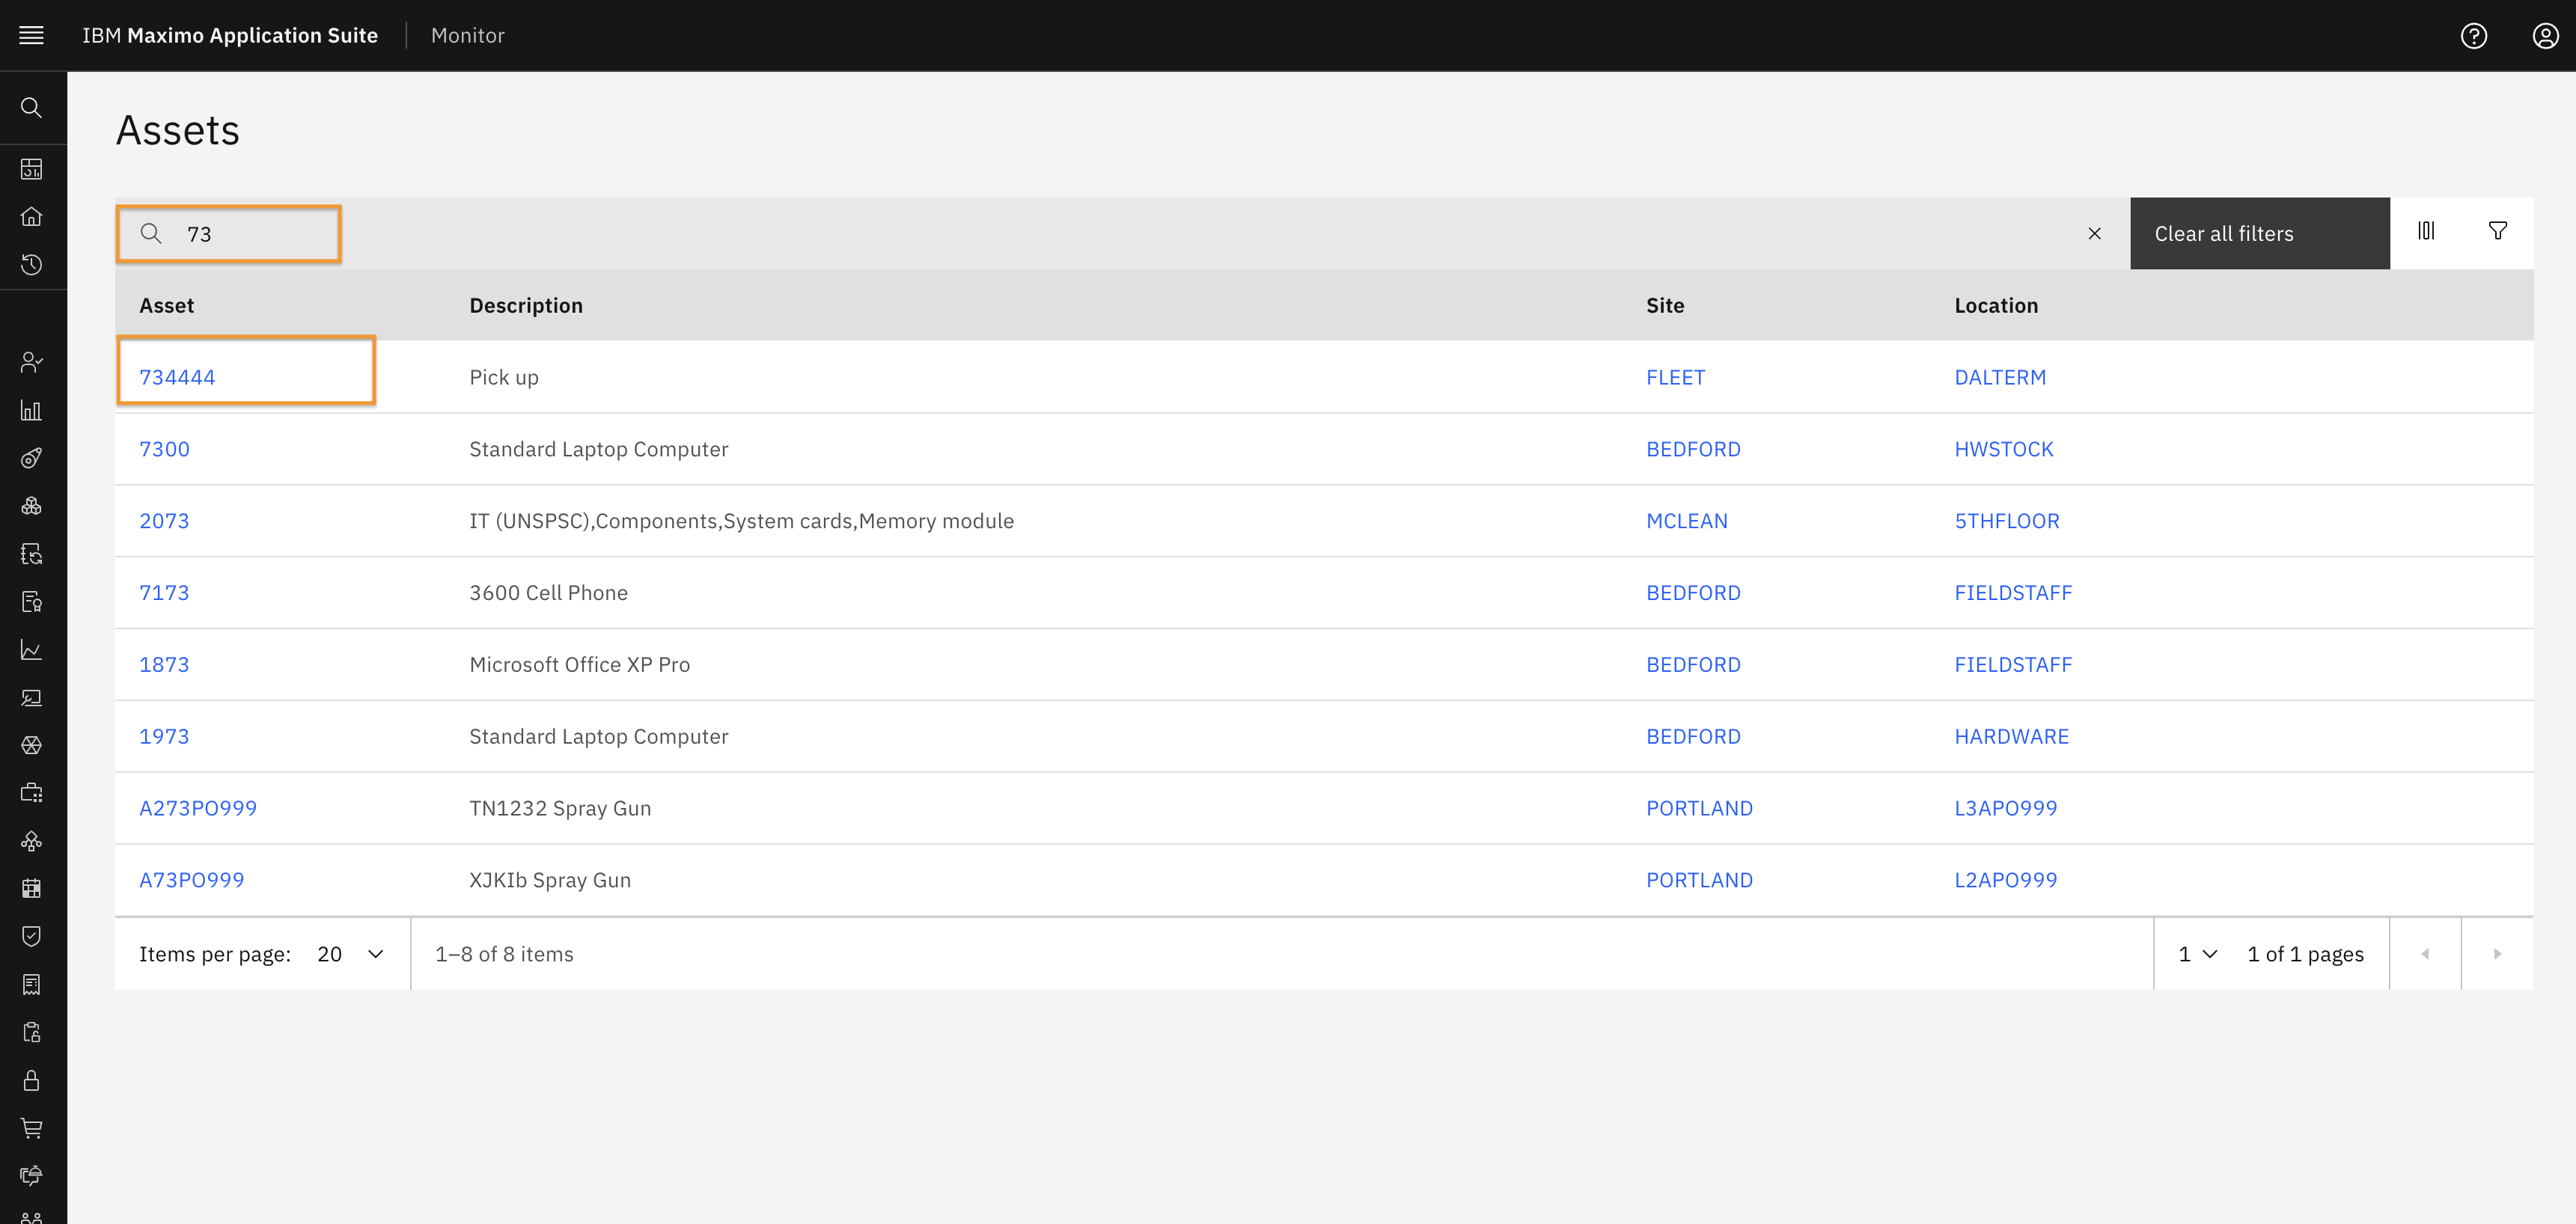Open the line chart sidebar icon
This screenshot has width=2576, height=1224.
tap(32, 650)
